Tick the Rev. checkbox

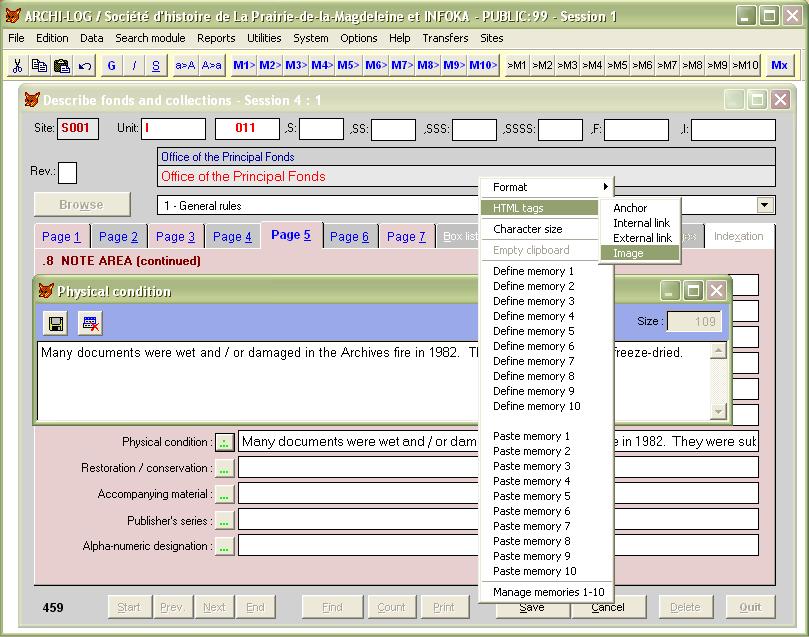(67, 173)
